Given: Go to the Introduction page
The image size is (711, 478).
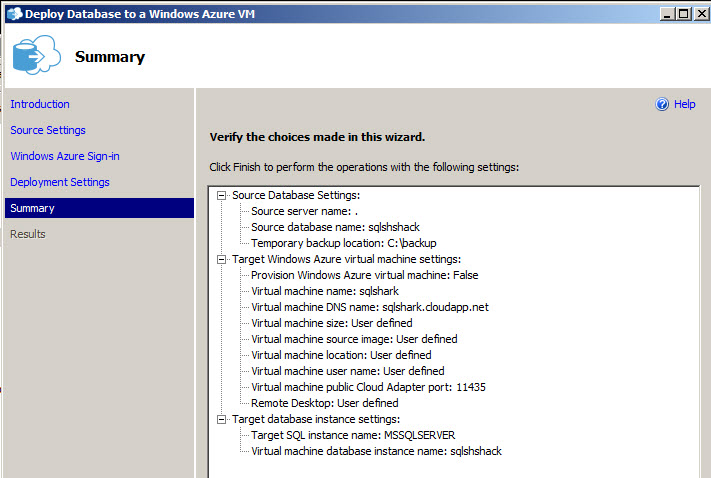Looking at the screenshot, I should (x=40, y=104).
